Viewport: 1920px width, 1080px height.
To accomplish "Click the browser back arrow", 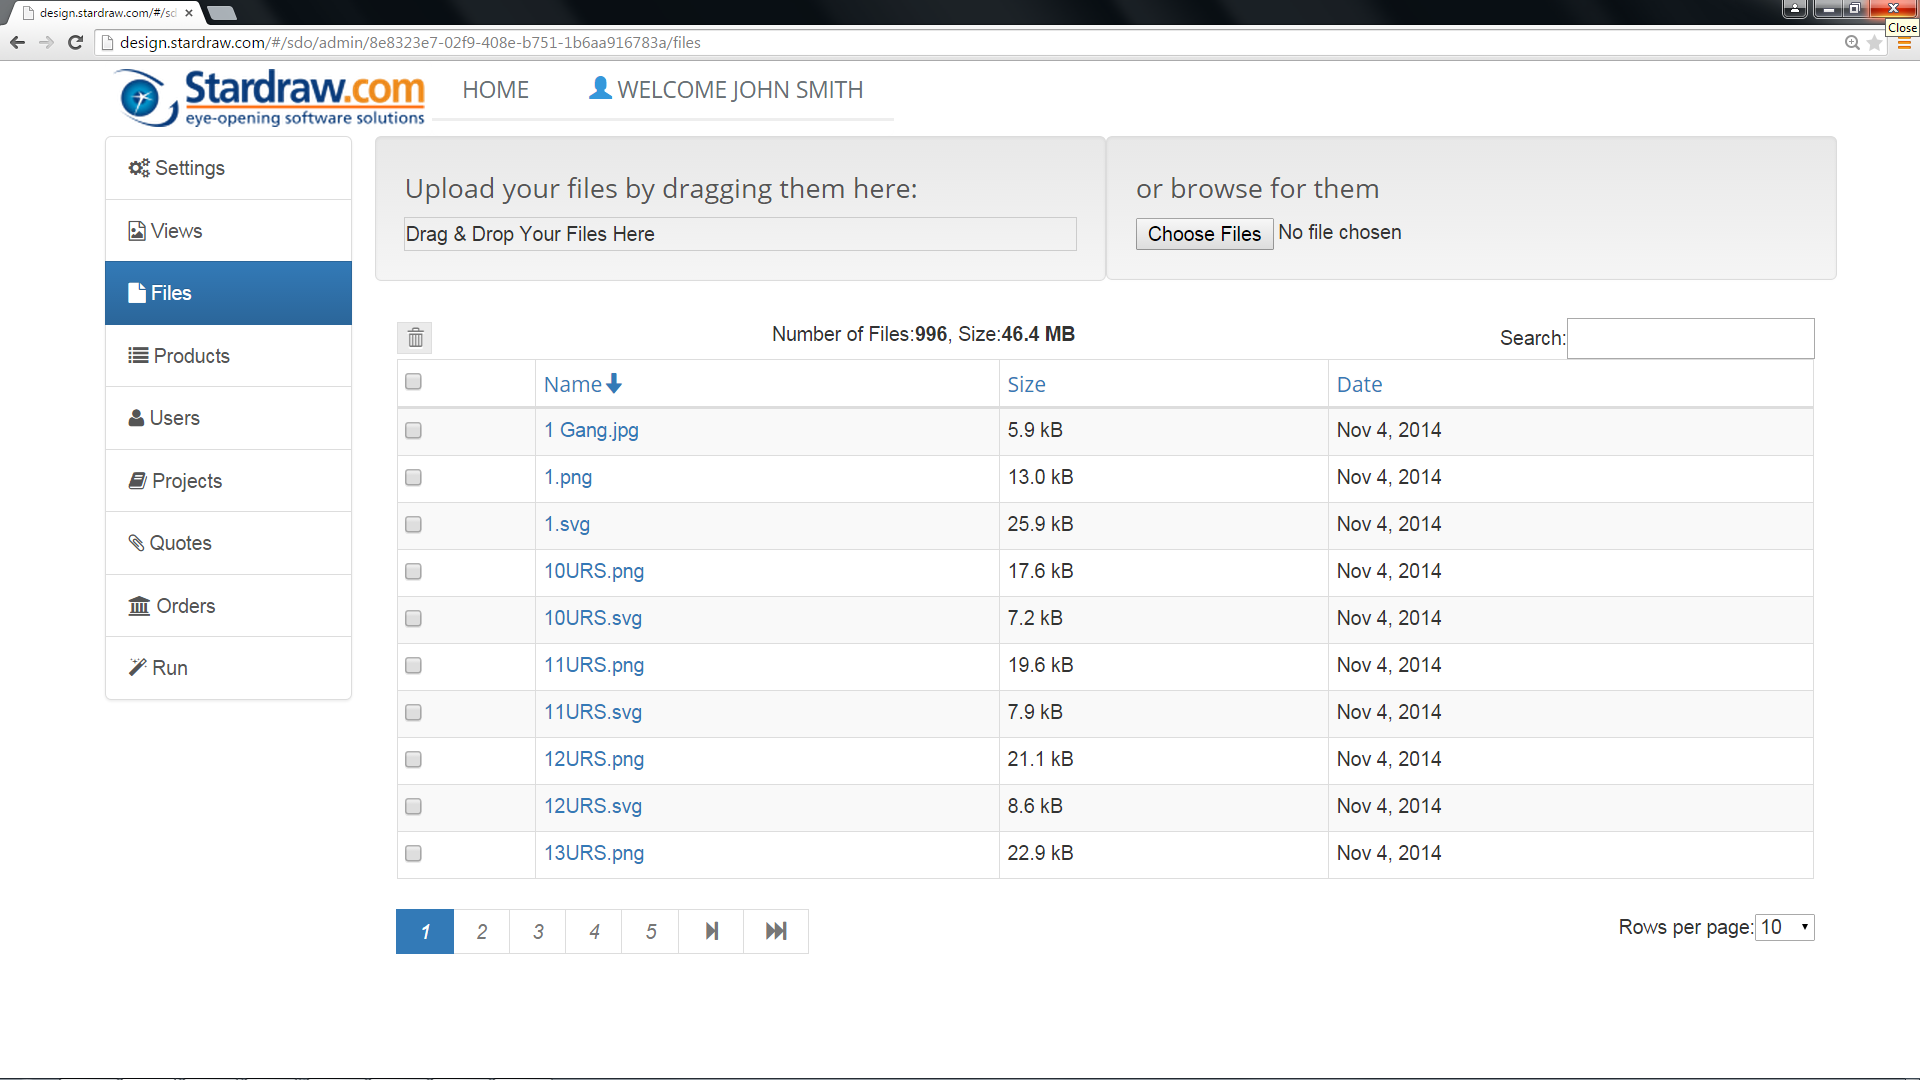I will (x=17, y=42).
